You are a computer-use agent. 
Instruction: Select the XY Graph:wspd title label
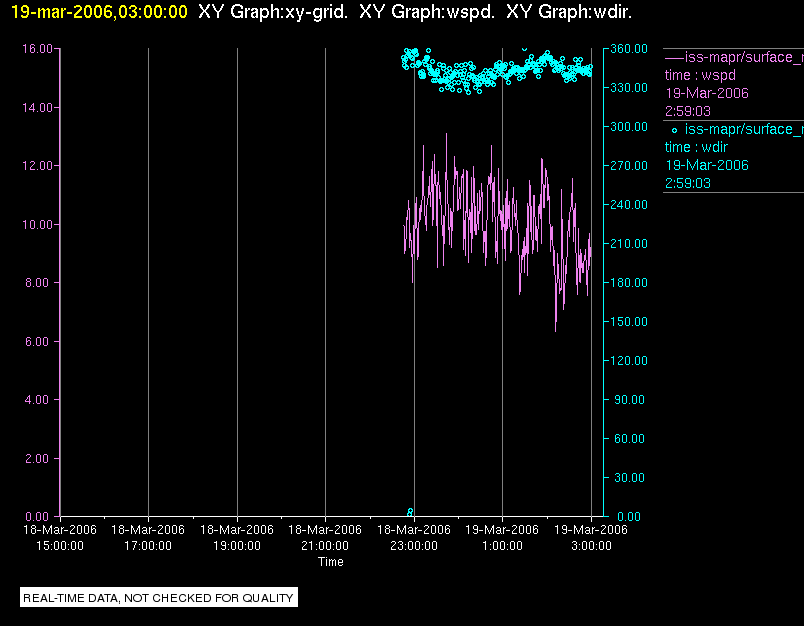click(x=427, y=12)
